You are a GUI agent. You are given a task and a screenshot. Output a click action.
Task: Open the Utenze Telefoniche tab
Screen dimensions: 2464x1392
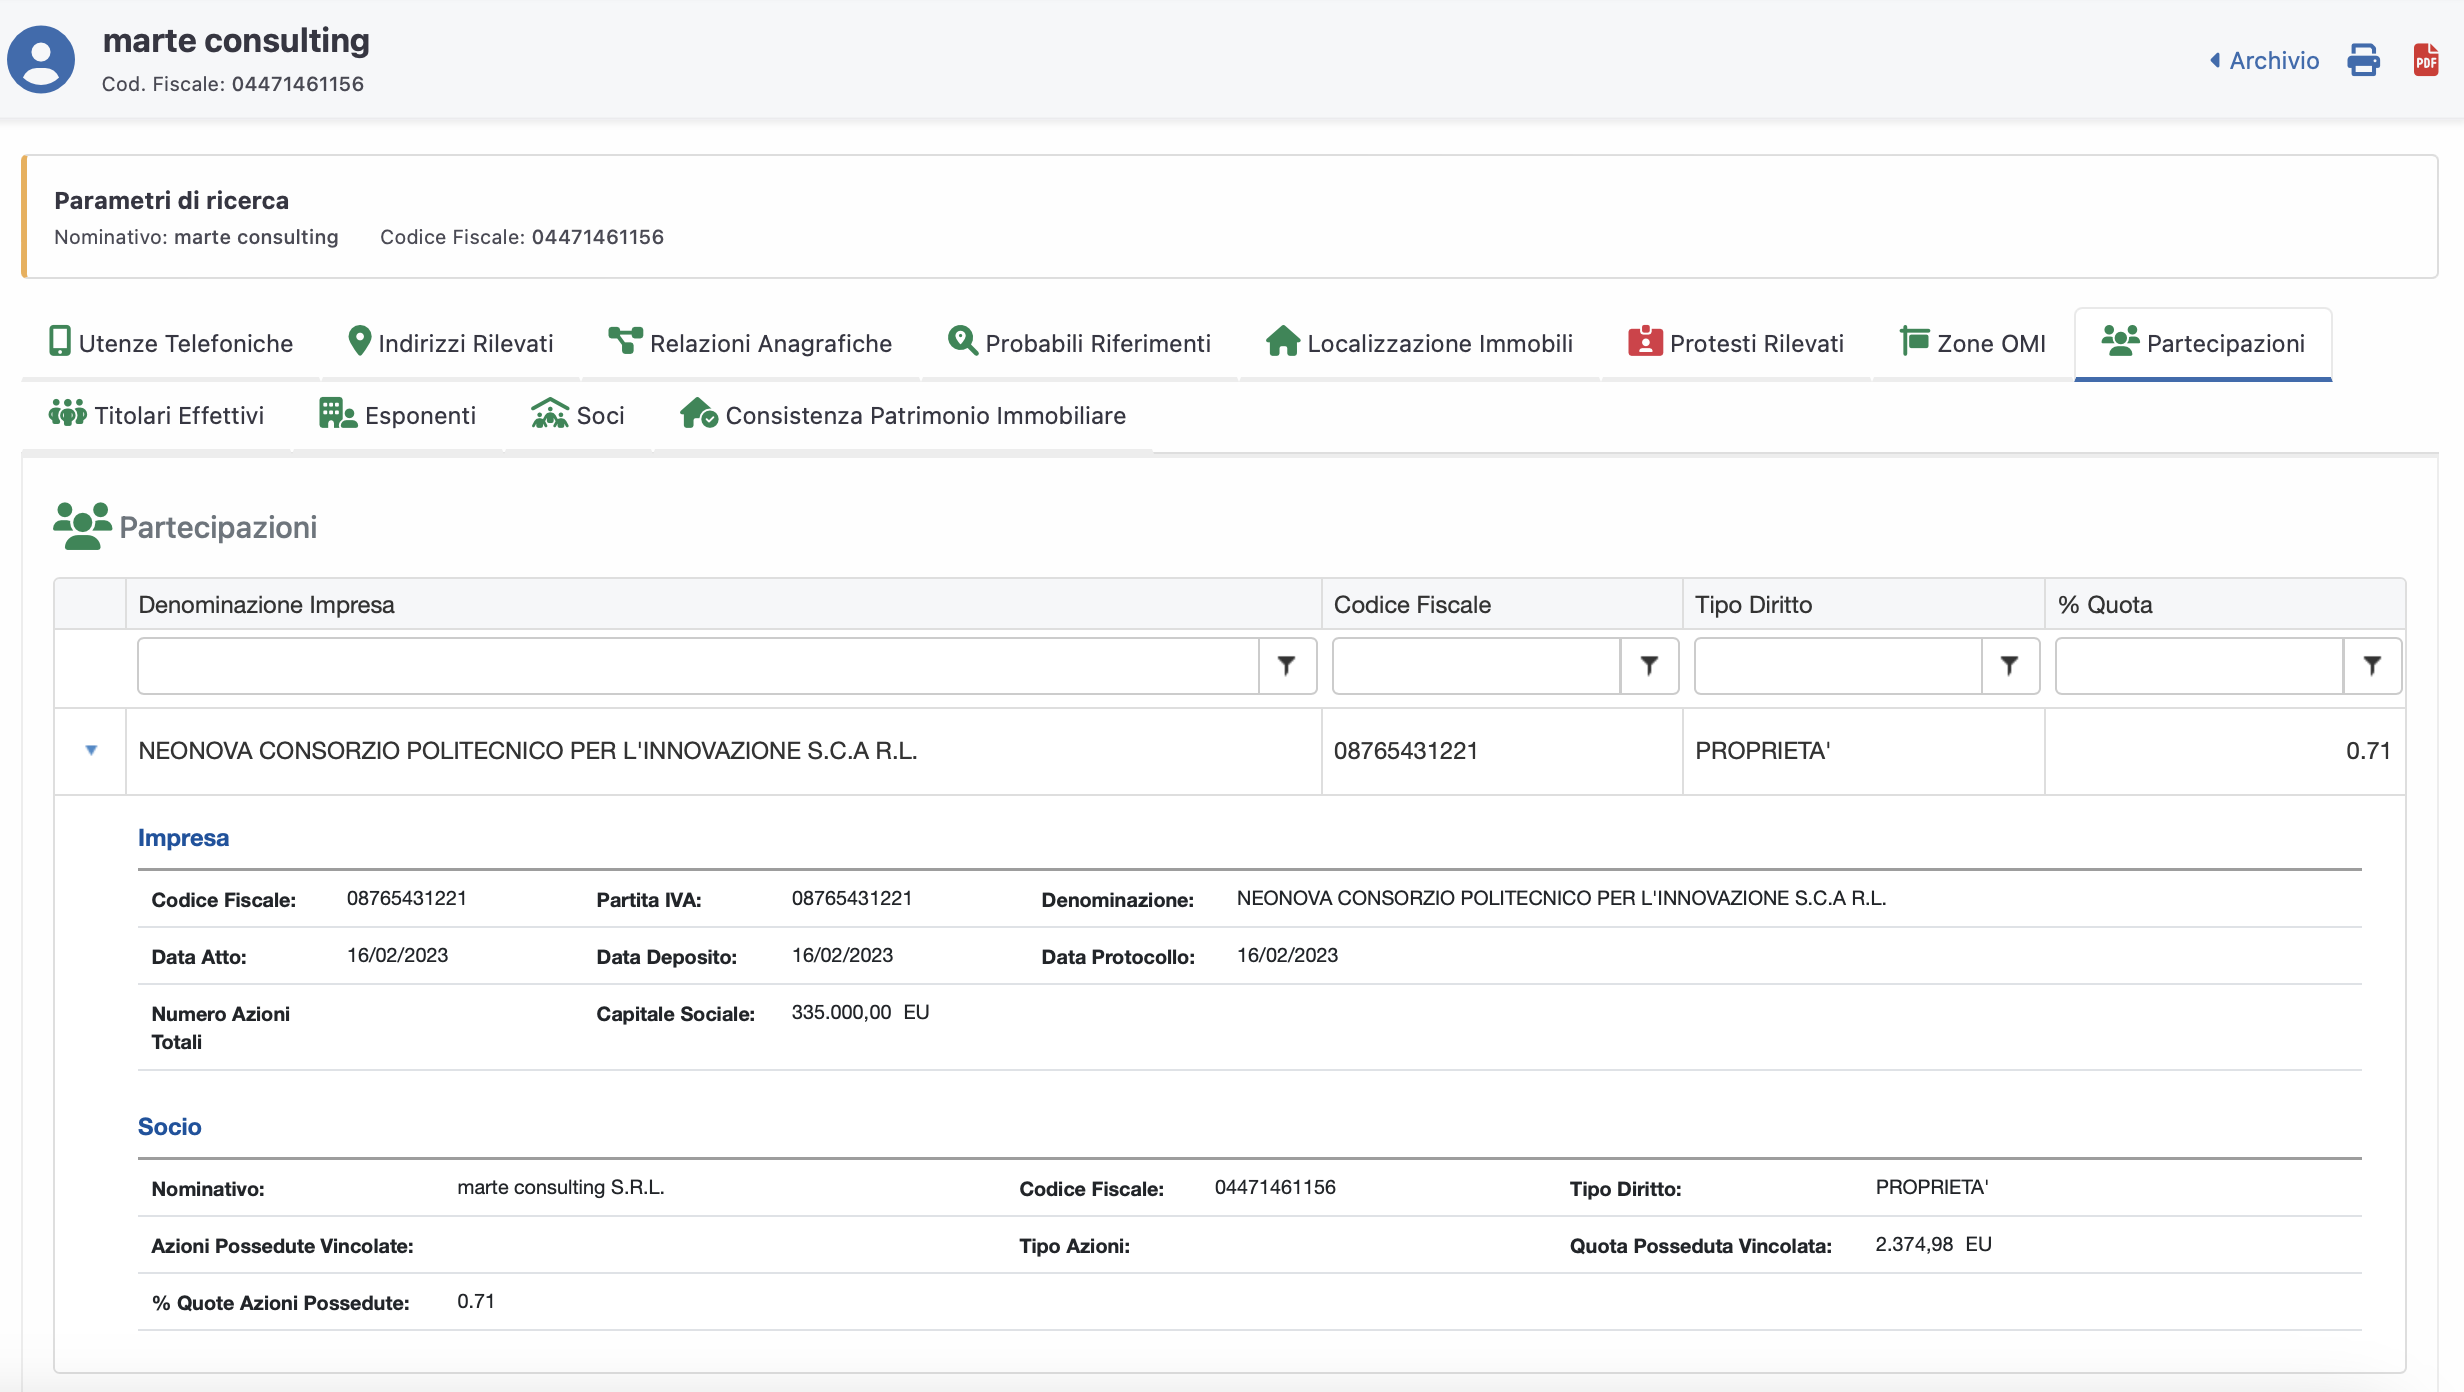point(171,343)
